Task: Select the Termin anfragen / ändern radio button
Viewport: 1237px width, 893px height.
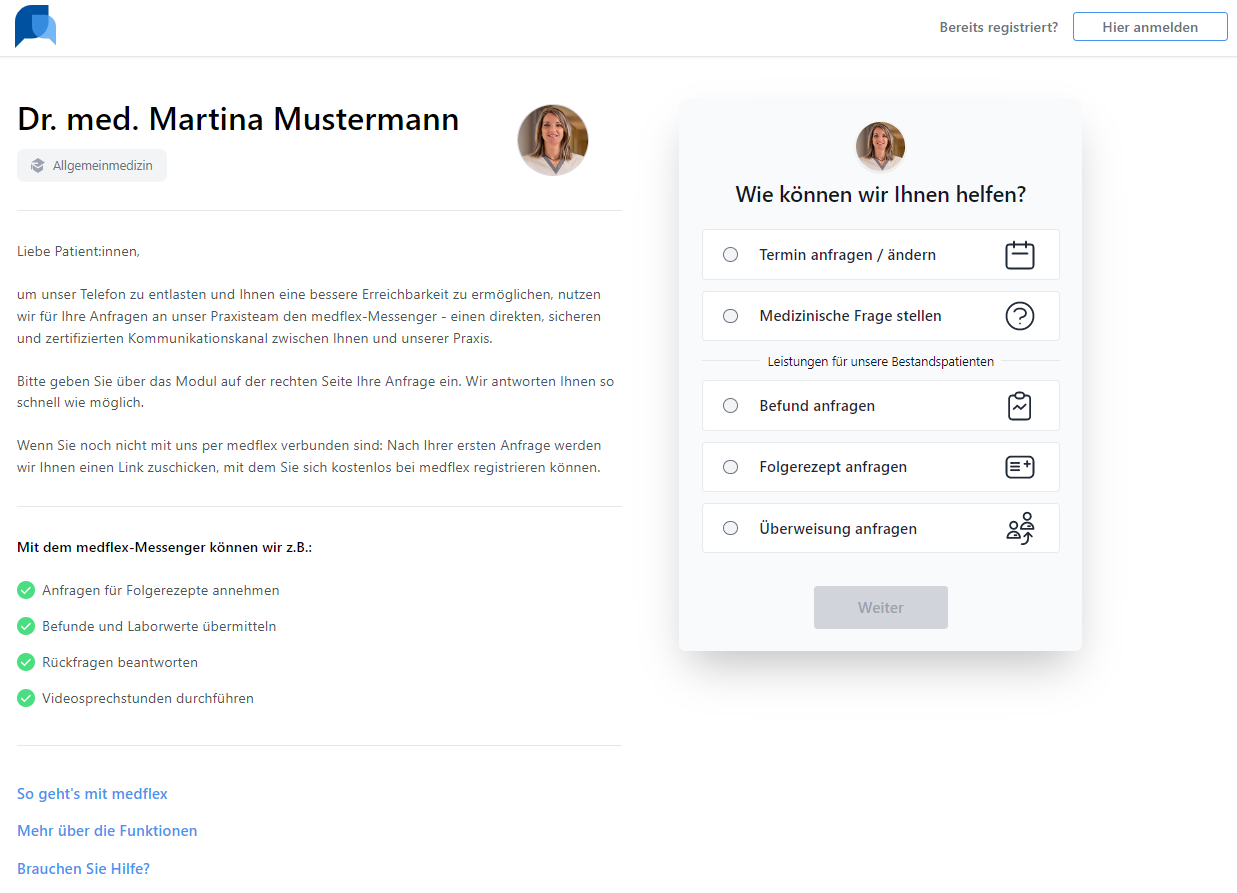Action: 730,255
